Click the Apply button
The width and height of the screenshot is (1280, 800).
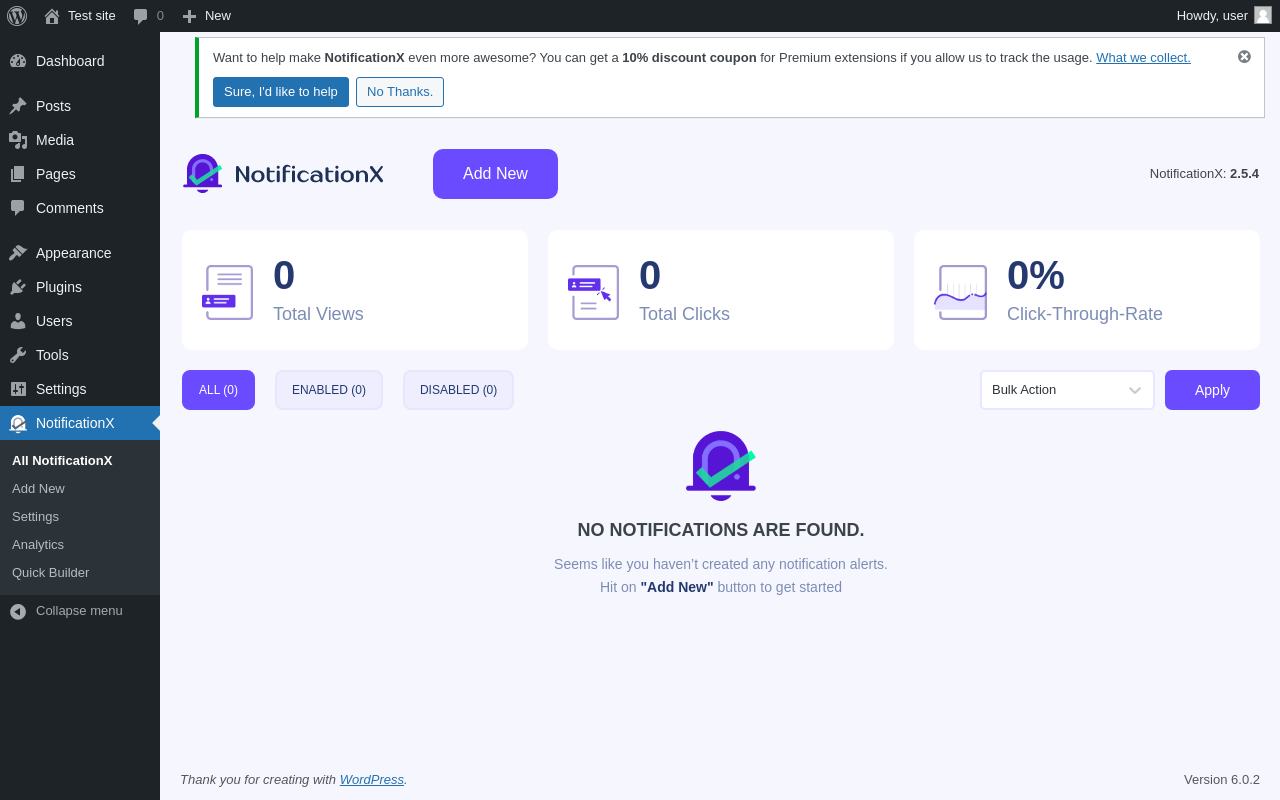[x=1212, y=390]
